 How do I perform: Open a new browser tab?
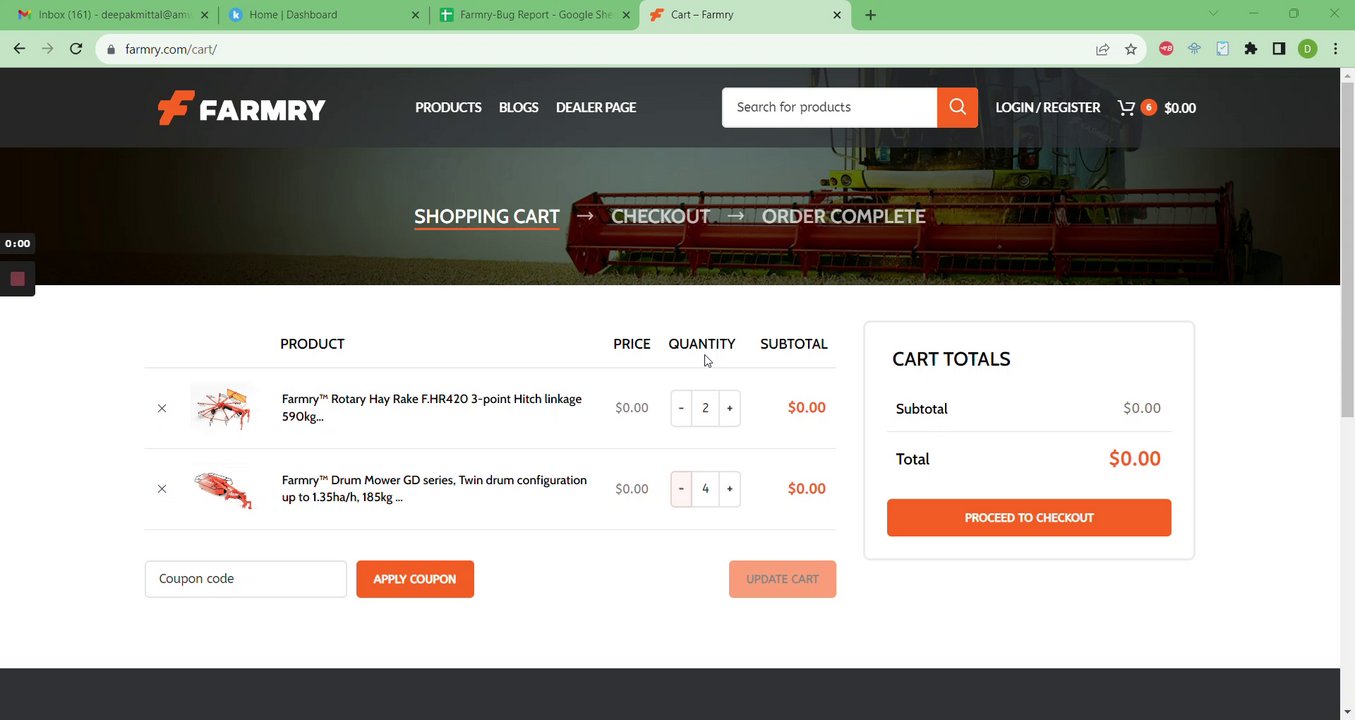click(x=870, y=15)
